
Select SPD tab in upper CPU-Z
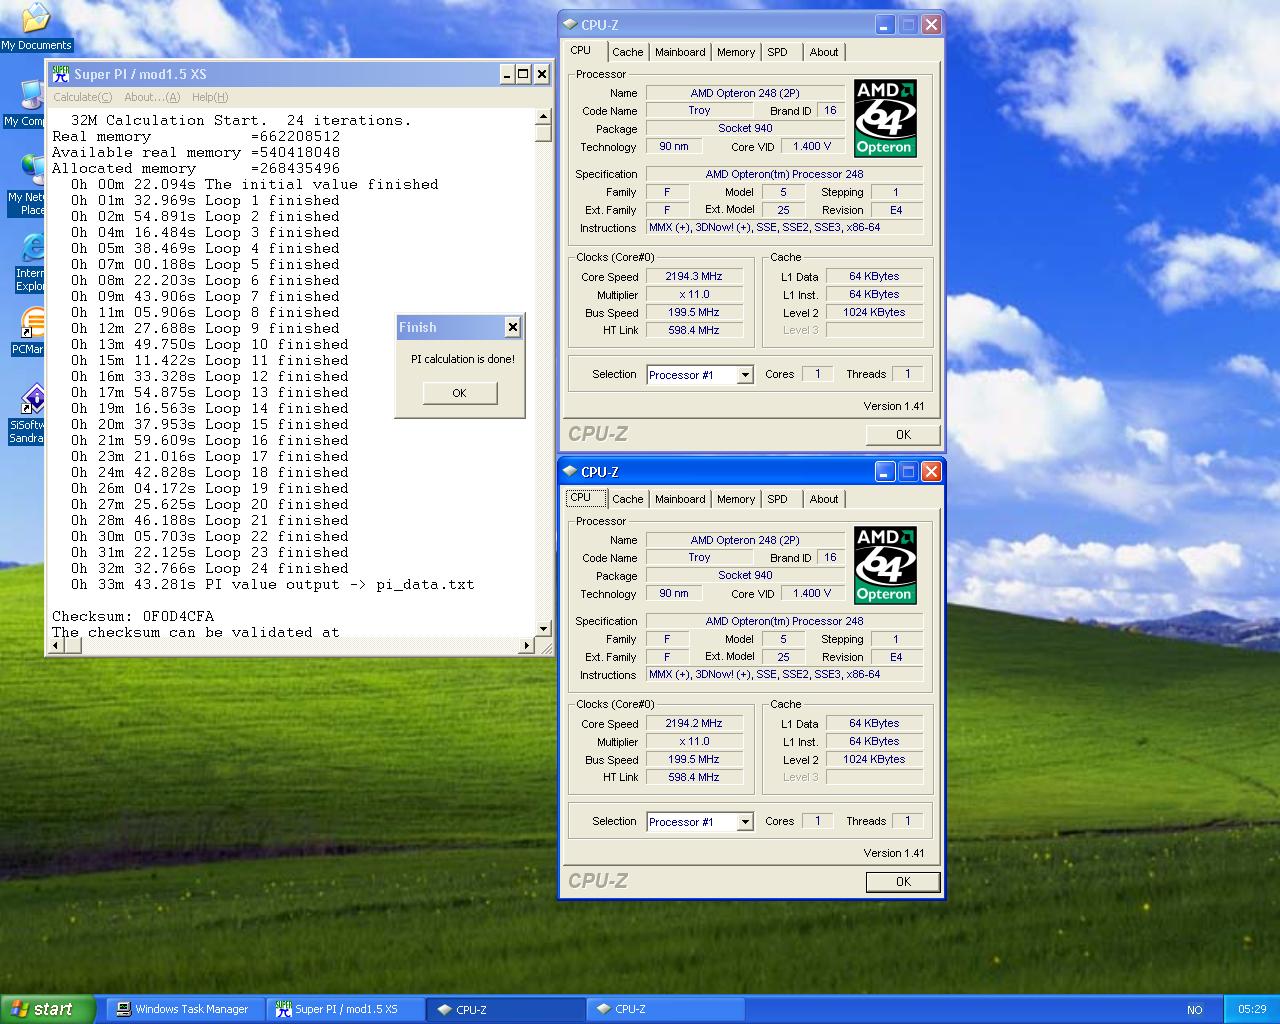[x=777, y=52]
